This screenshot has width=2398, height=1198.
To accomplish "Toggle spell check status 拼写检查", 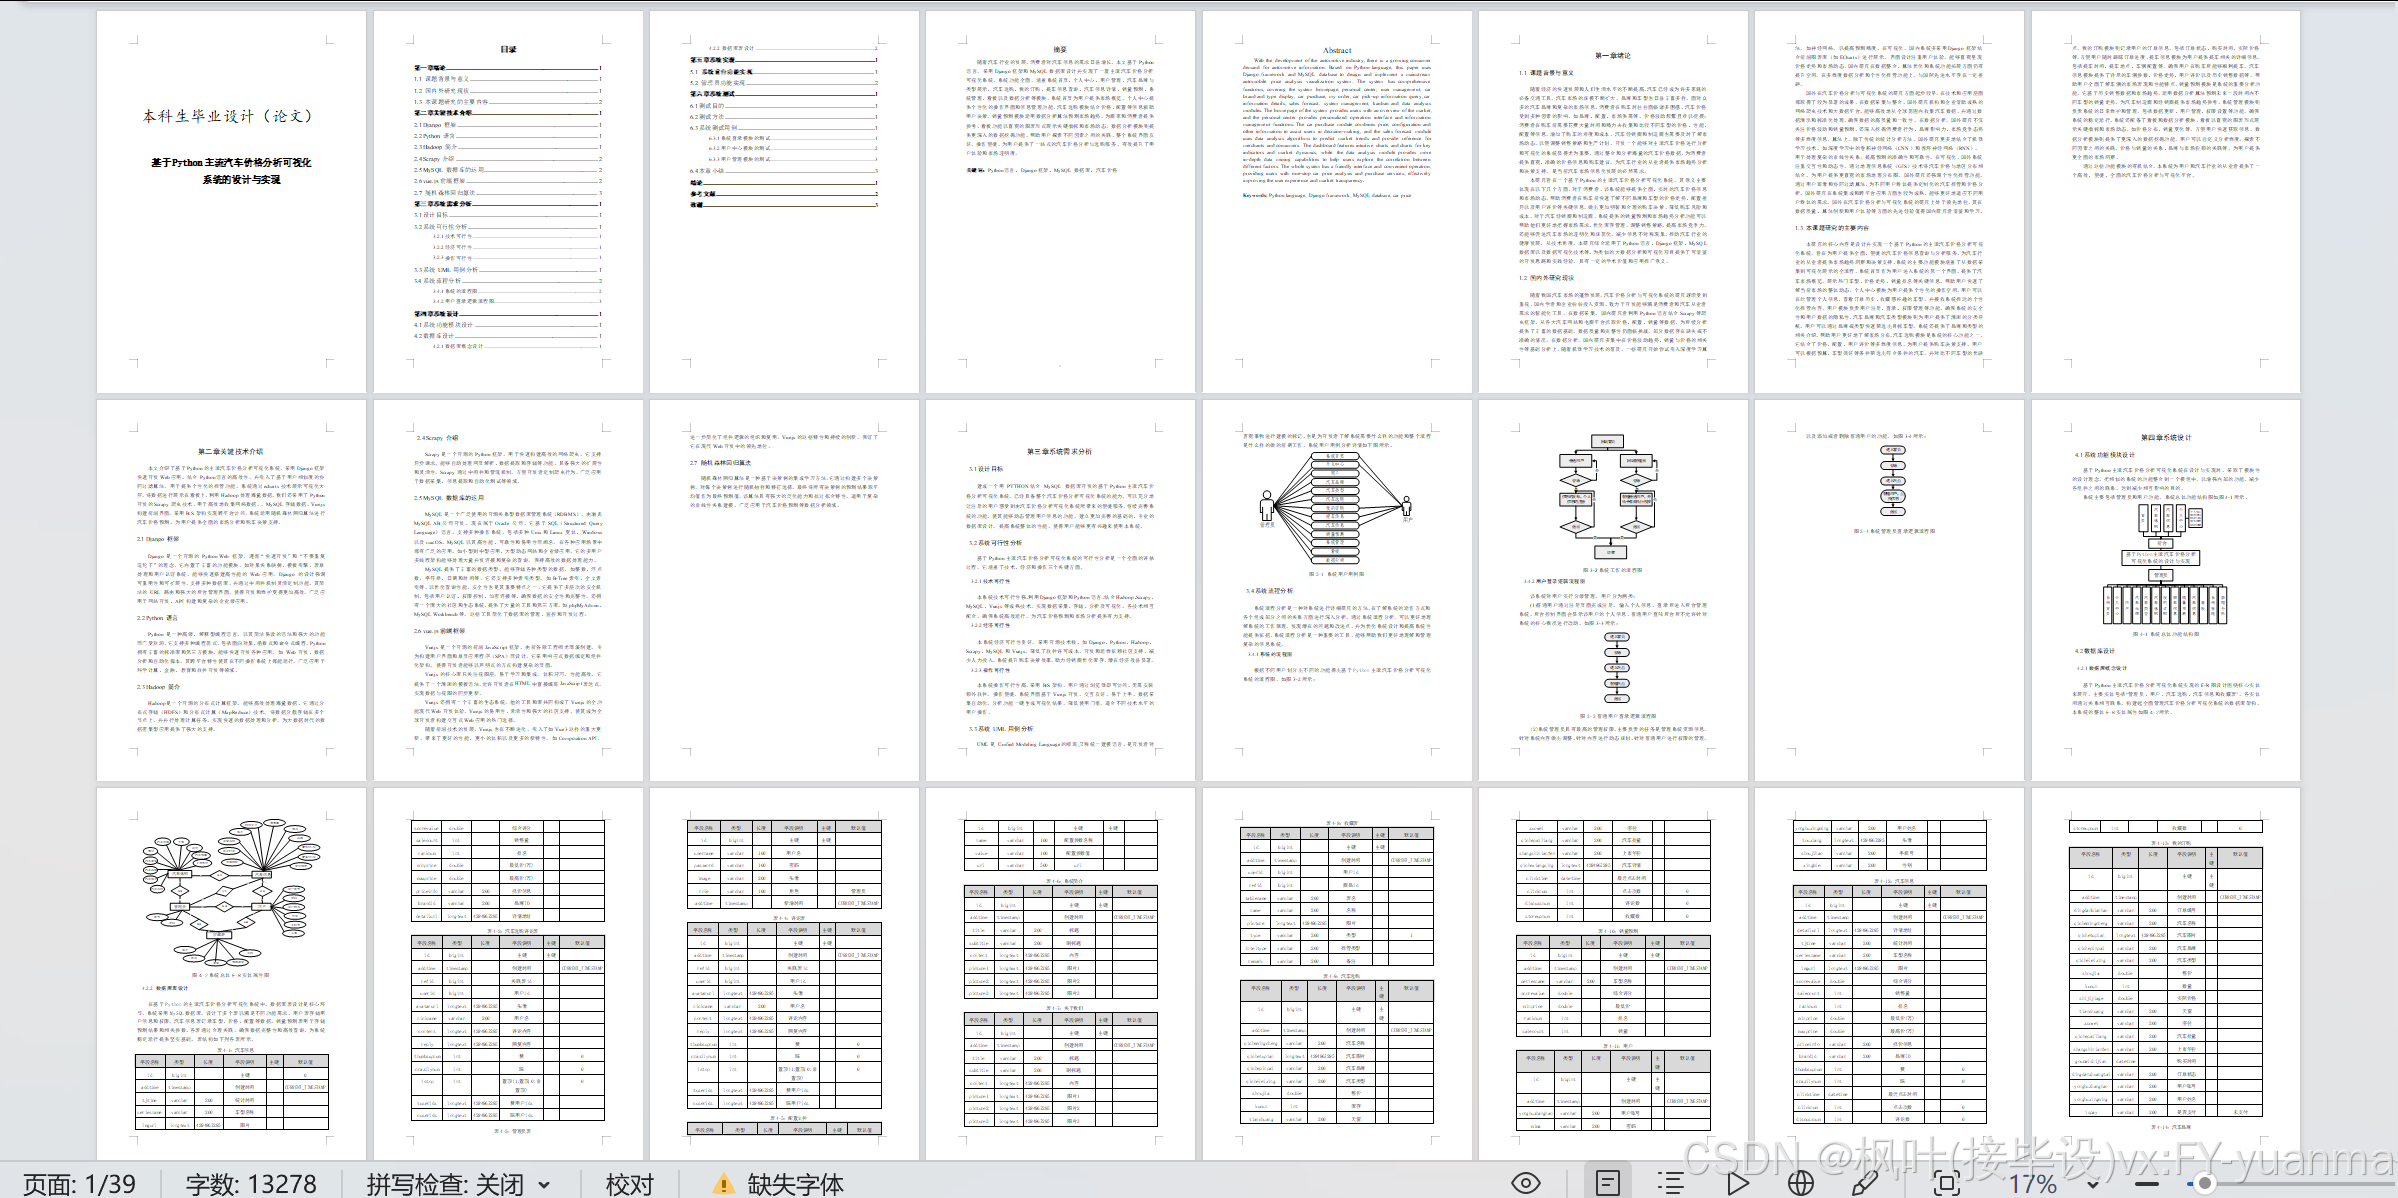I will pos(444,1184).
